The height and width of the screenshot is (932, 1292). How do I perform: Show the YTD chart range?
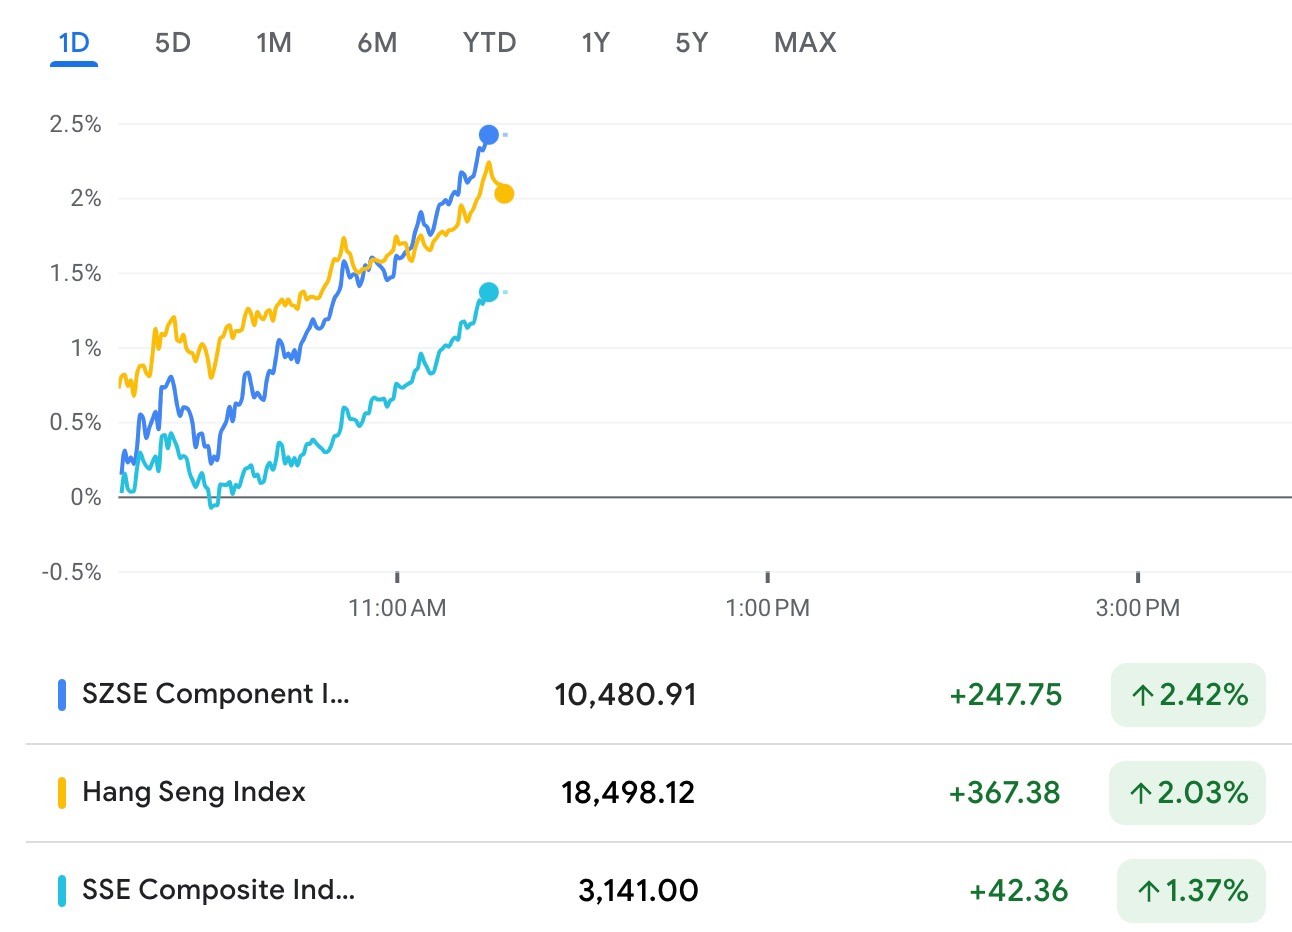point(489,43)
